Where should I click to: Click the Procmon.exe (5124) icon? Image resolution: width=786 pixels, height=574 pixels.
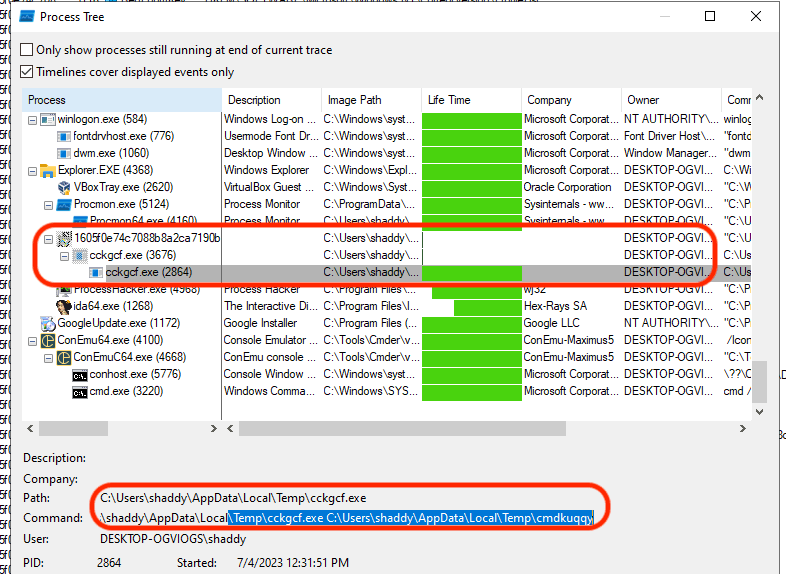64,205
